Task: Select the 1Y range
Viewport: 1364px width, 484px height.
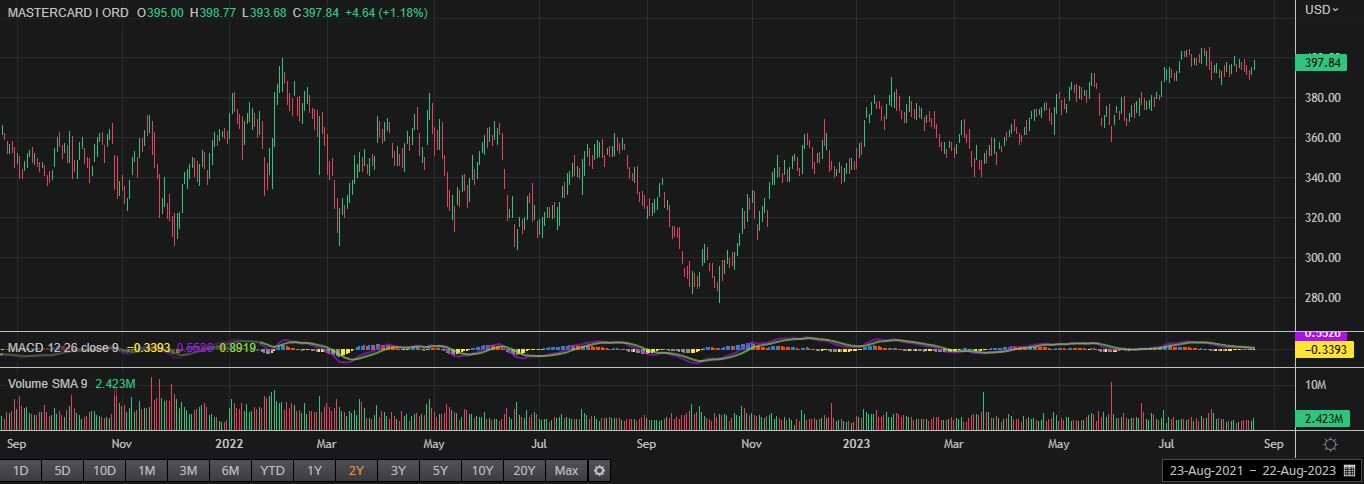Action: coord(314,470)
